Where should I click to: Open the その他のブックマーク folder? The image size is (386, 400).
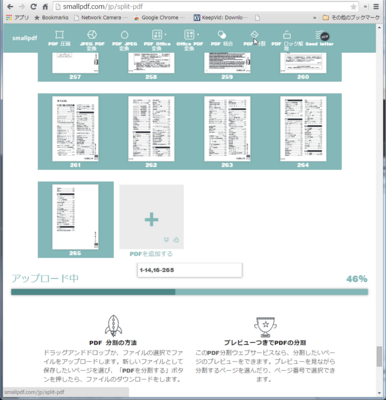[351, 17]
